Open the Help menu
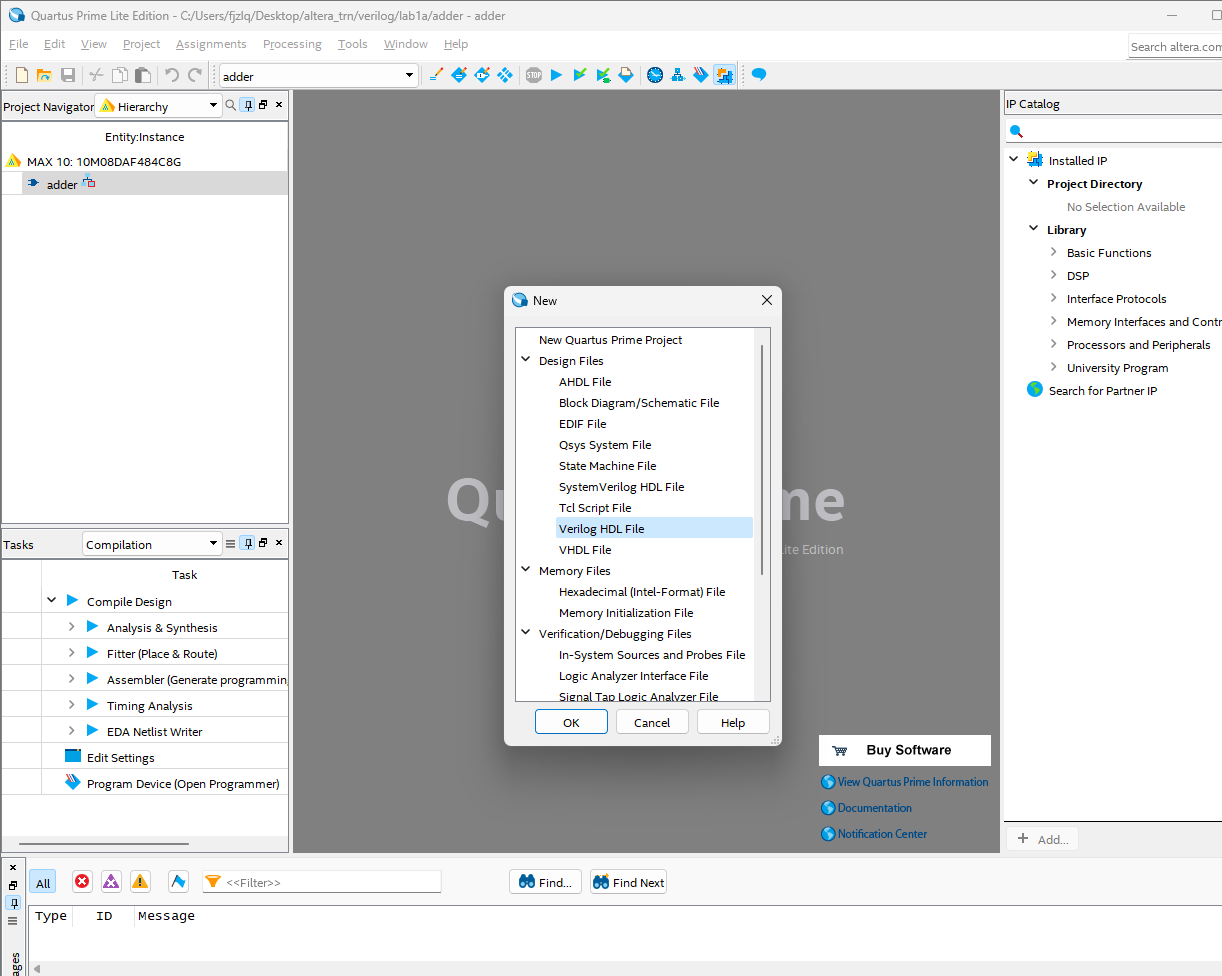The image size is (1222, 976). click(x=456, y=44)
